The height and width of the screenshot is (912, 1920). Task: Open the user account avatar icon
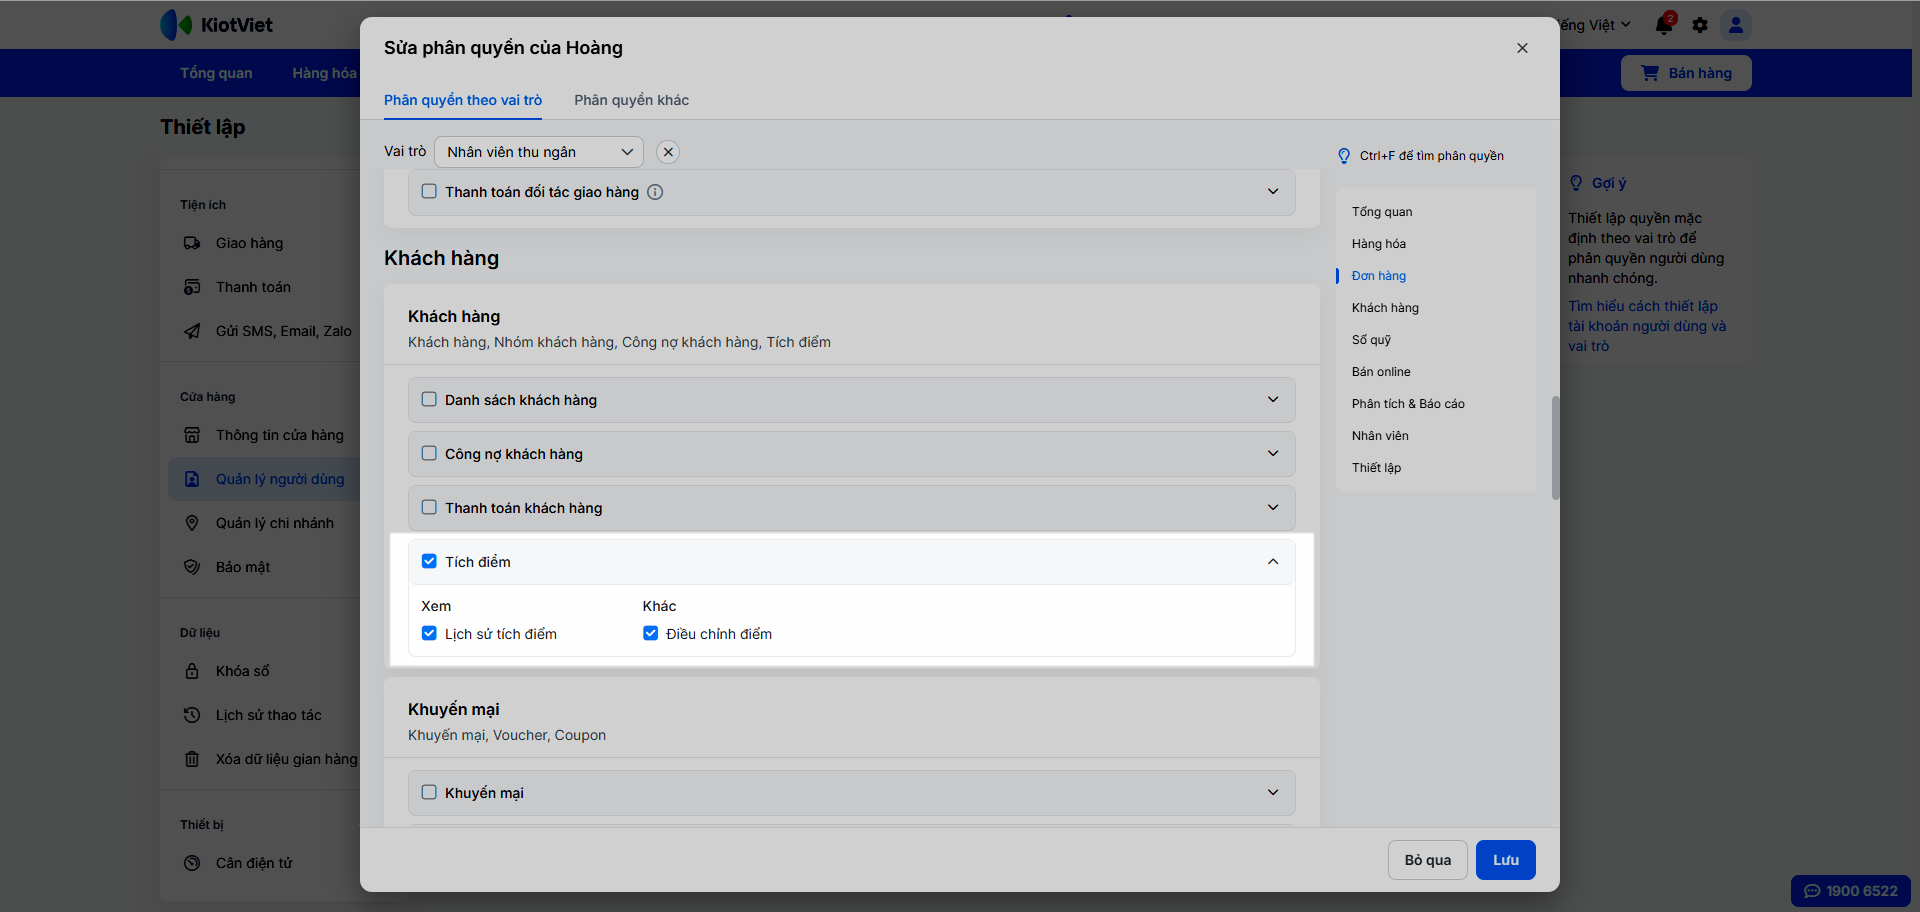1736,25
